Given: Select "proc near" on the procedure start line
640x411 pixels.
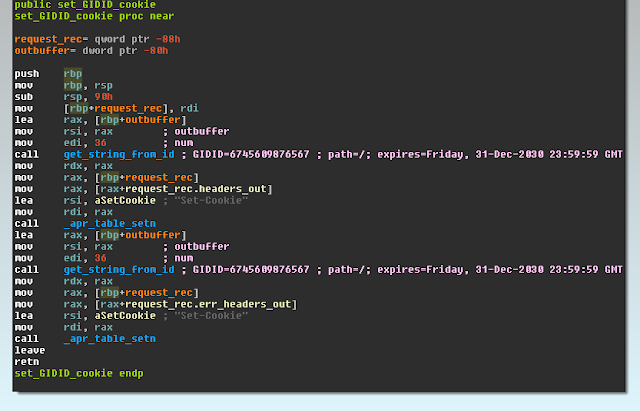Looking at the screenshot, I should pyautogui.click(x=147, y=16).
